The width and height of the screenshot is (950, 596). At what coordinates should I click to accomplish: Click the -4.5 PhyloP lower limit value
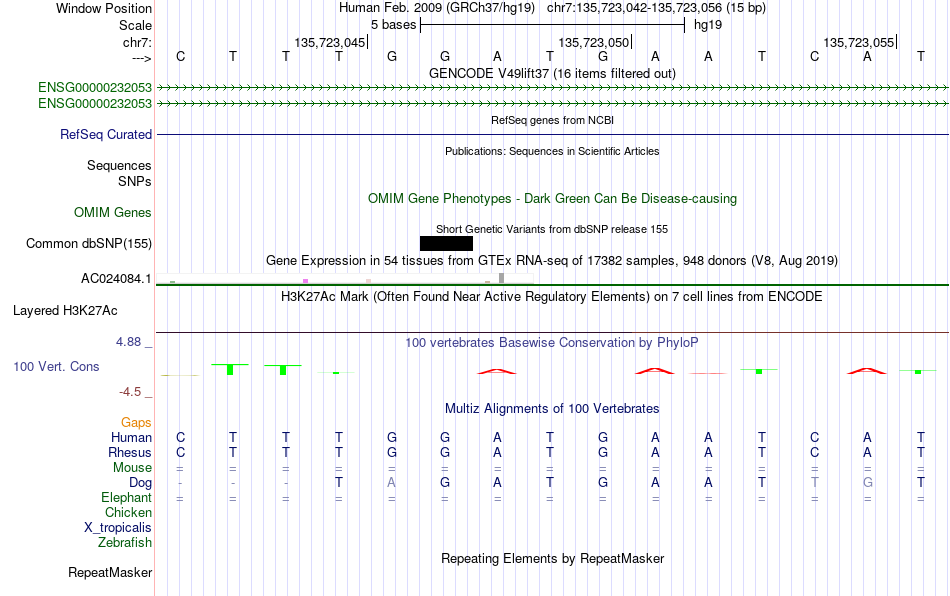tap(130, 392)
